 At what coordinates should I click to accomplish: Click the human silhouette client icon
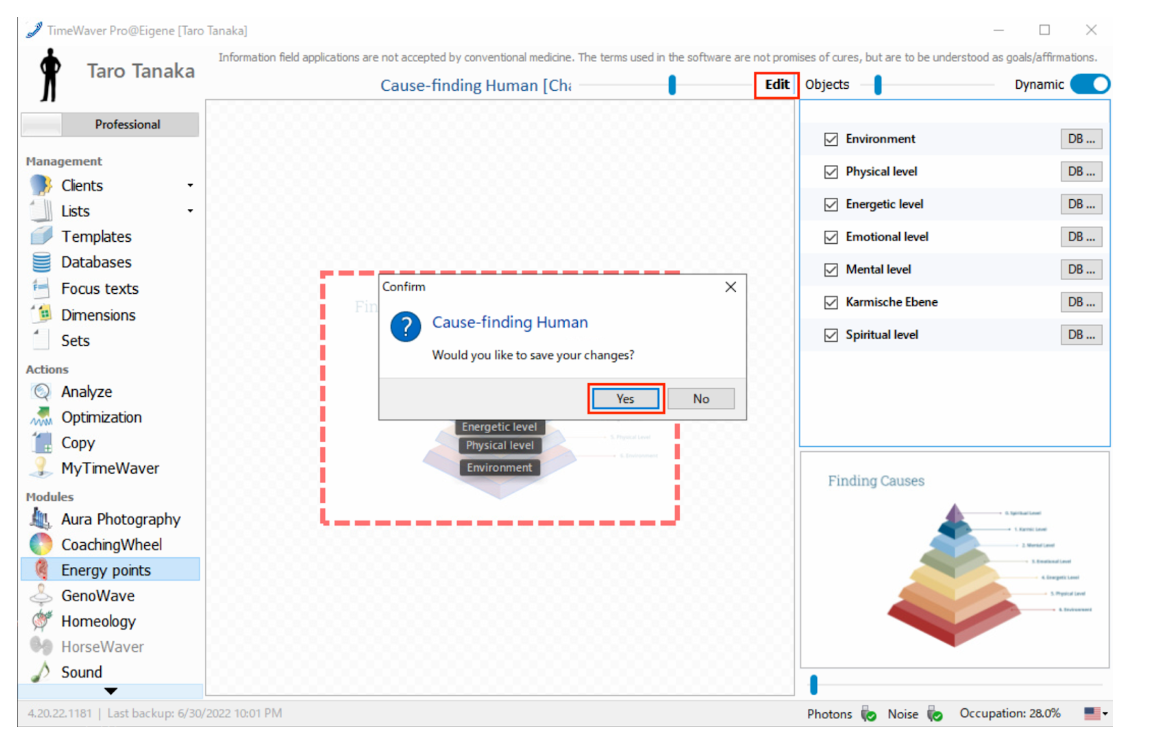click(50, 74)
